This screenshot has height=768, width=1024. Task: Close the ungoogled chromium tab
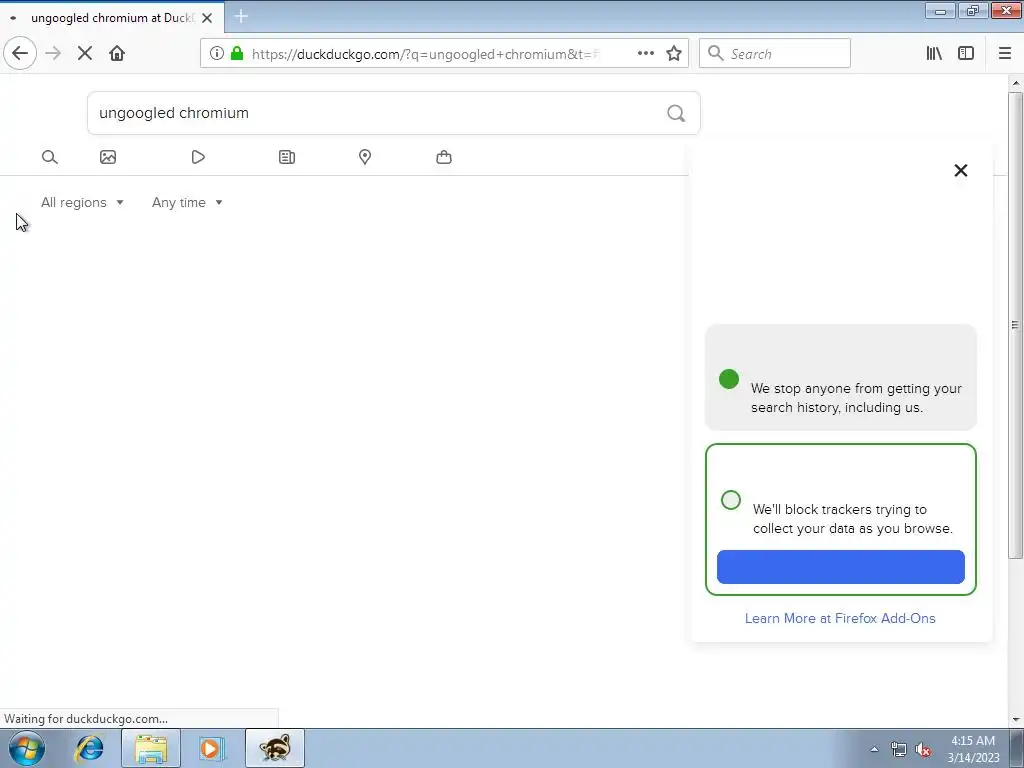(207, 18)
